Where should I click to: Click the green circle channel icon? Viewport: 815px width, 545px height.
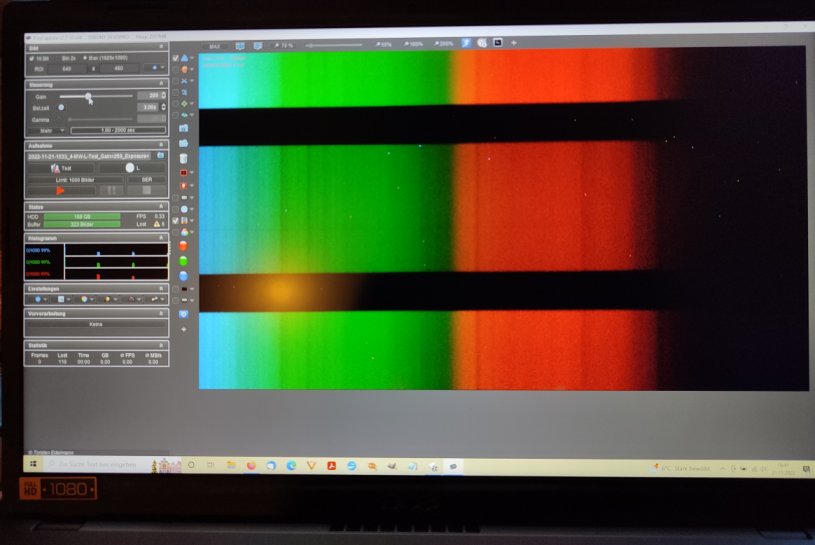click(x=183, y=260)
